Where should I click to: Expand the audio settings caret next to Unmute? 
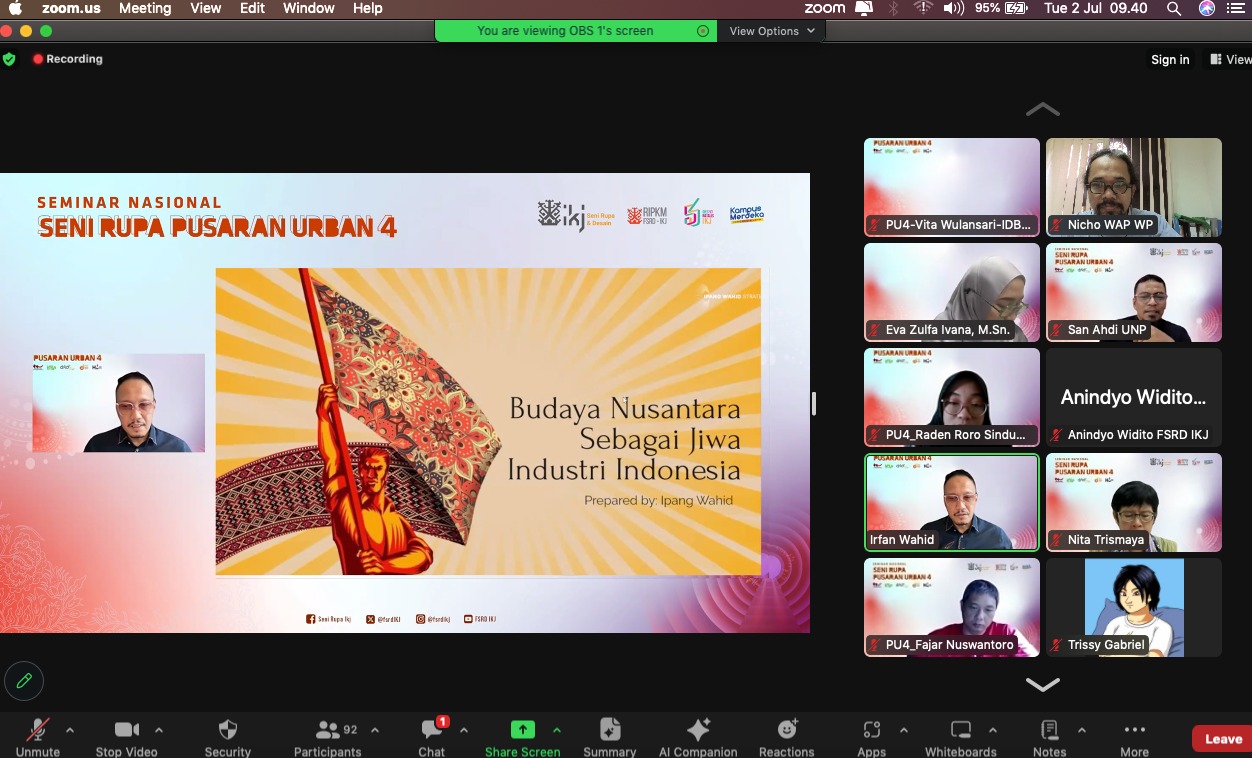(68, 730)
